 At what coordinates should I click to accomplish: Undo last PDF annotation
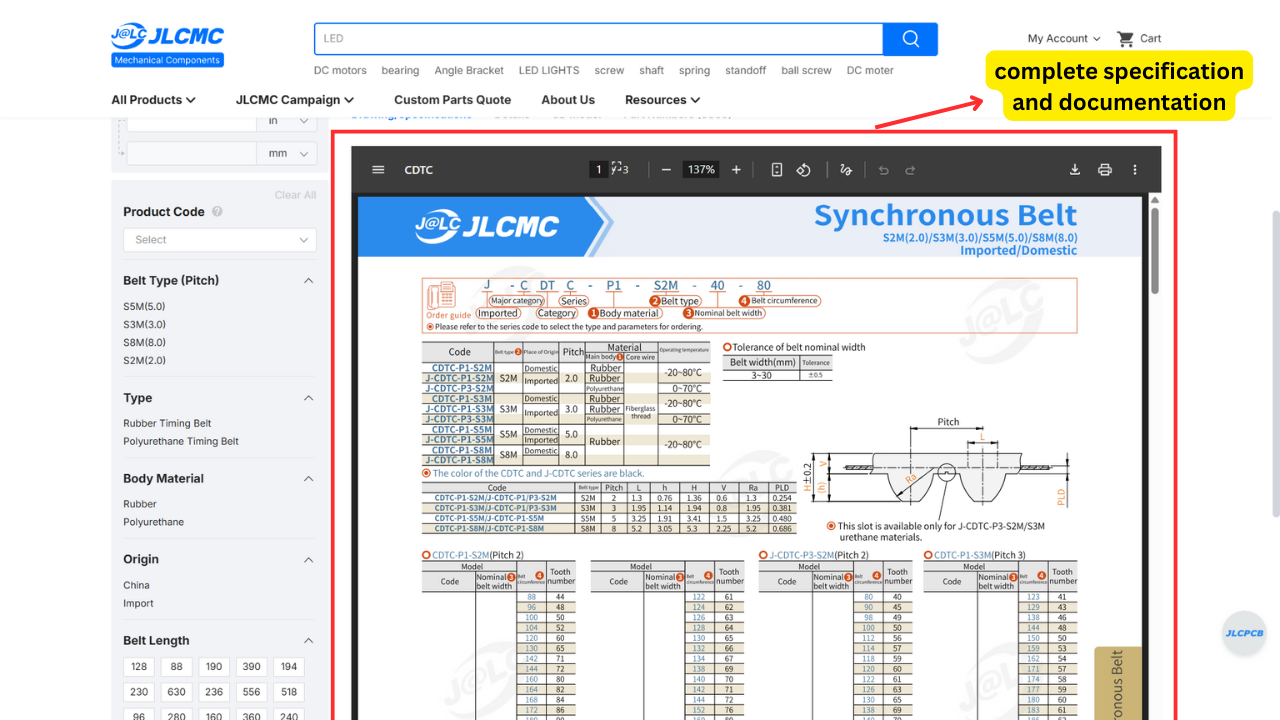(x=883, y=170)
